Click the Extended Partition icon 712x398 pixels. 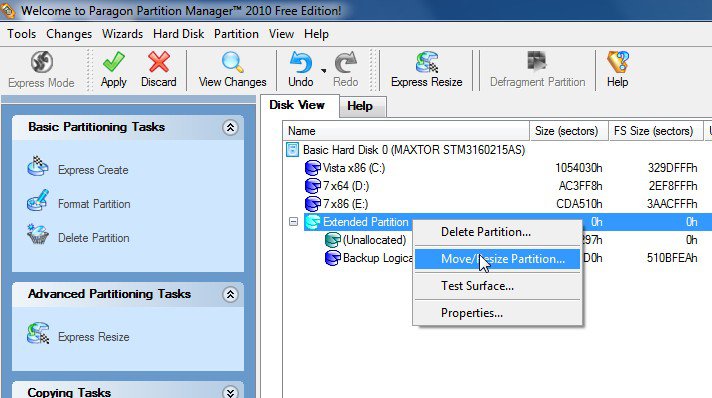(x=312, y=222)
